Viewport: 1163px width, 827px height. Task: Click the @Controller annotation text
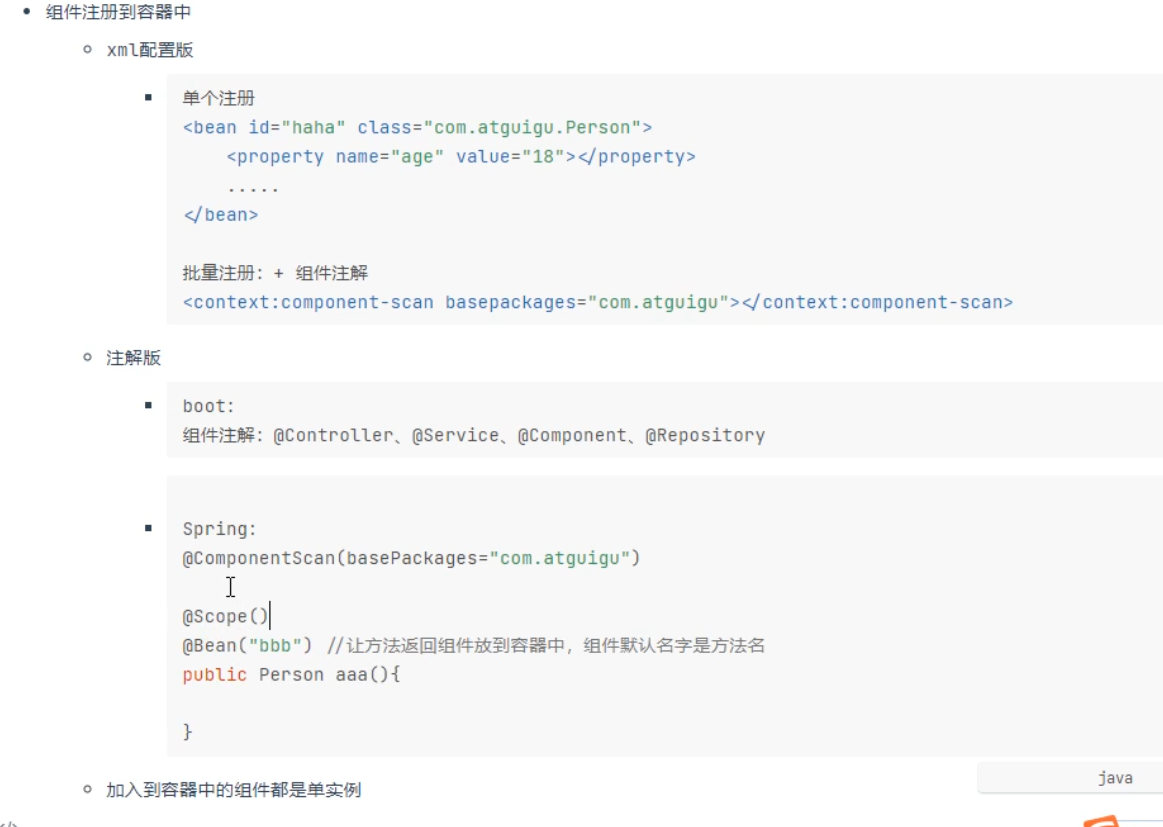(x=333, y=435)
